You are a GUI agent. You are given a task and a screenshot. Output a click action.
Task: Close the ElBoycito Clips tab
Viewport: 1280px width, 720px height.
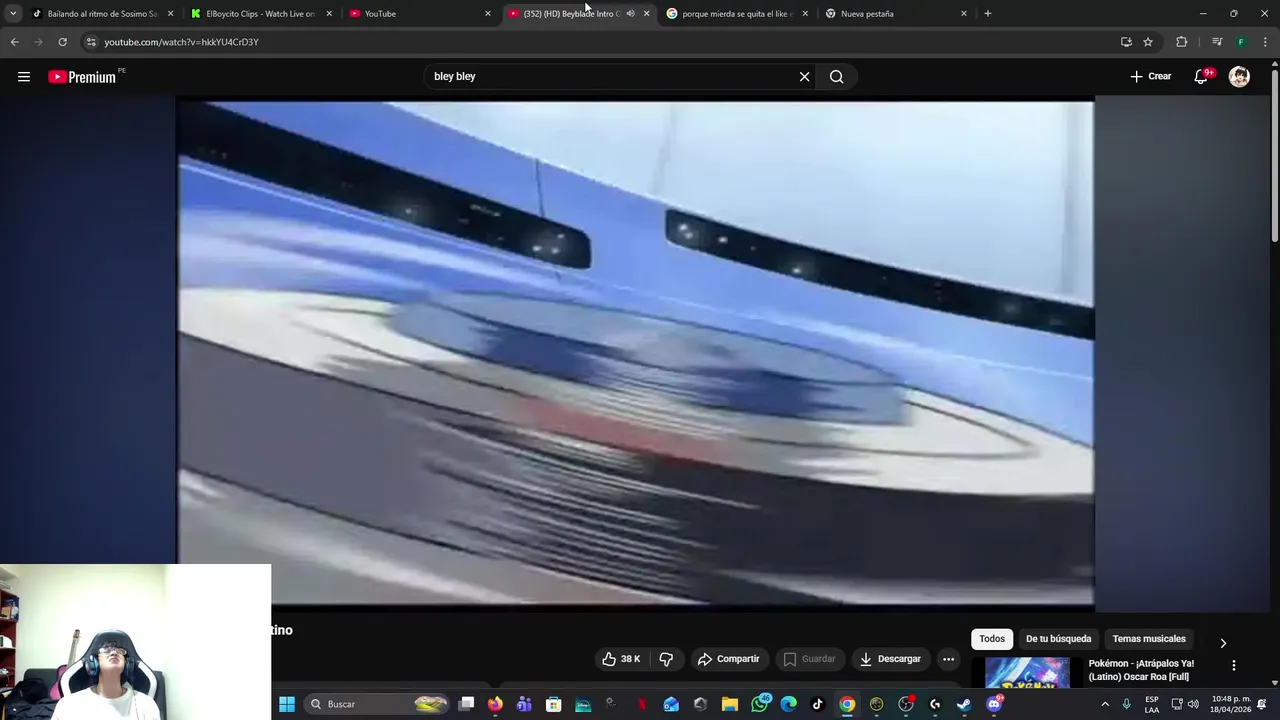329,14
